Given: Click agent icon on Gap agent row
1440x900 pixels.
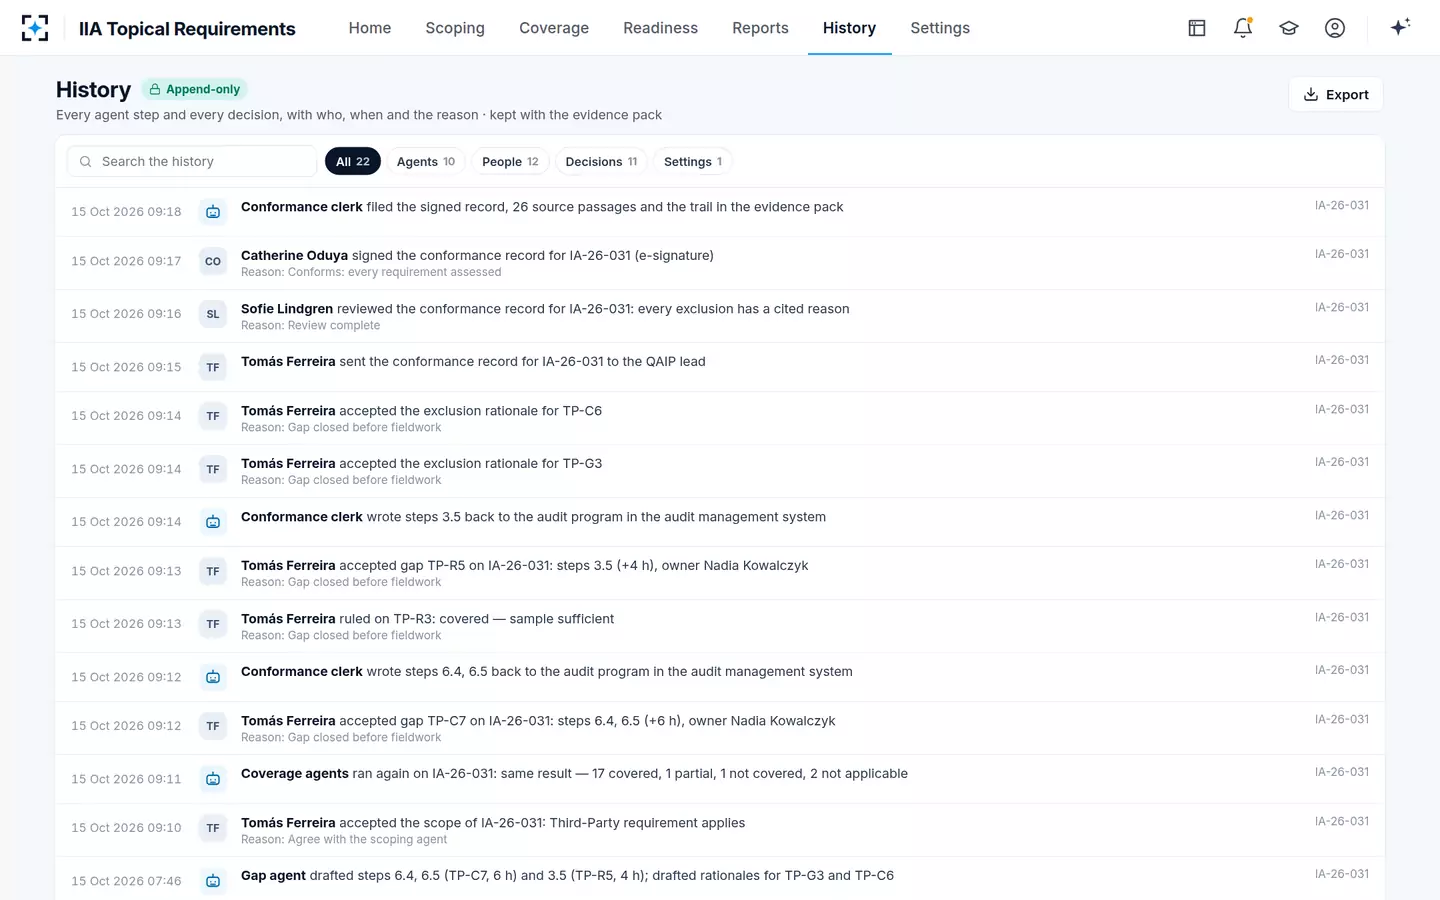Looking at the screenshot, I should click(213, 881).
